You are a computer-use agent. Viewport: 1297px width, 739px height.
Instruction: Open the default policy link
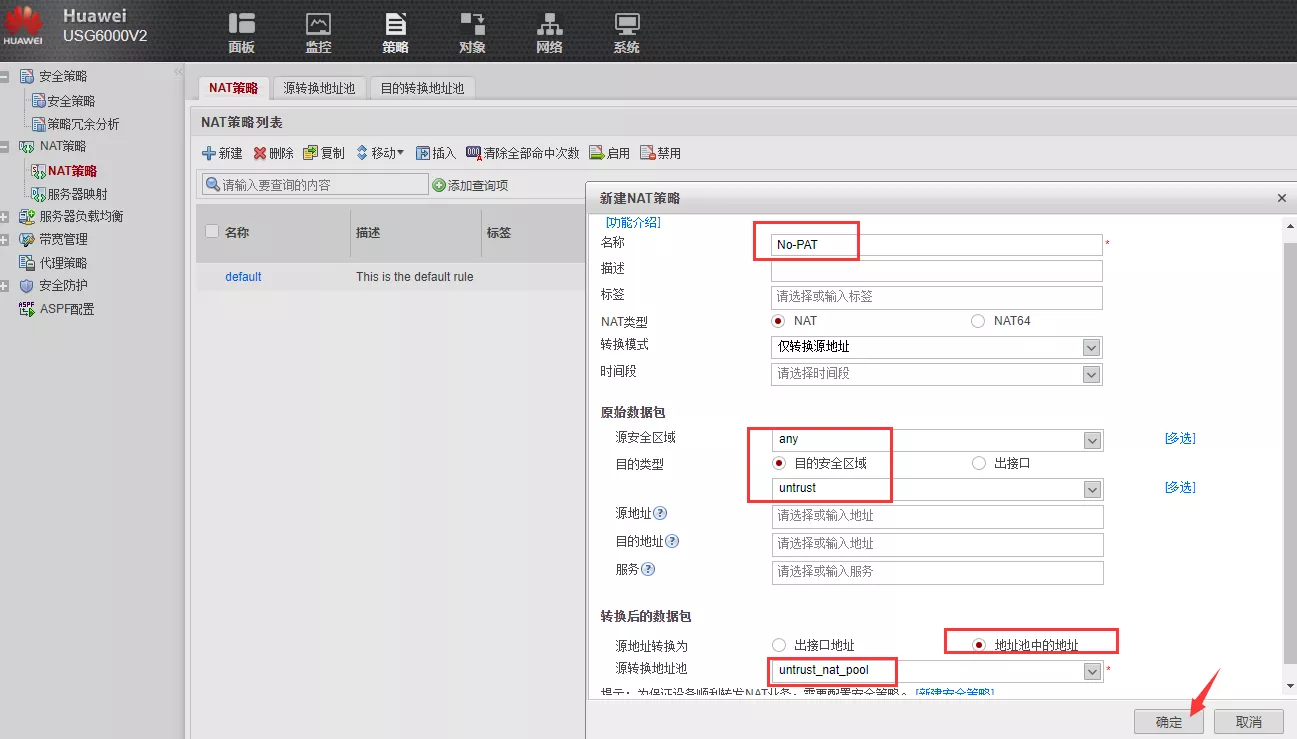click(243, 277)
